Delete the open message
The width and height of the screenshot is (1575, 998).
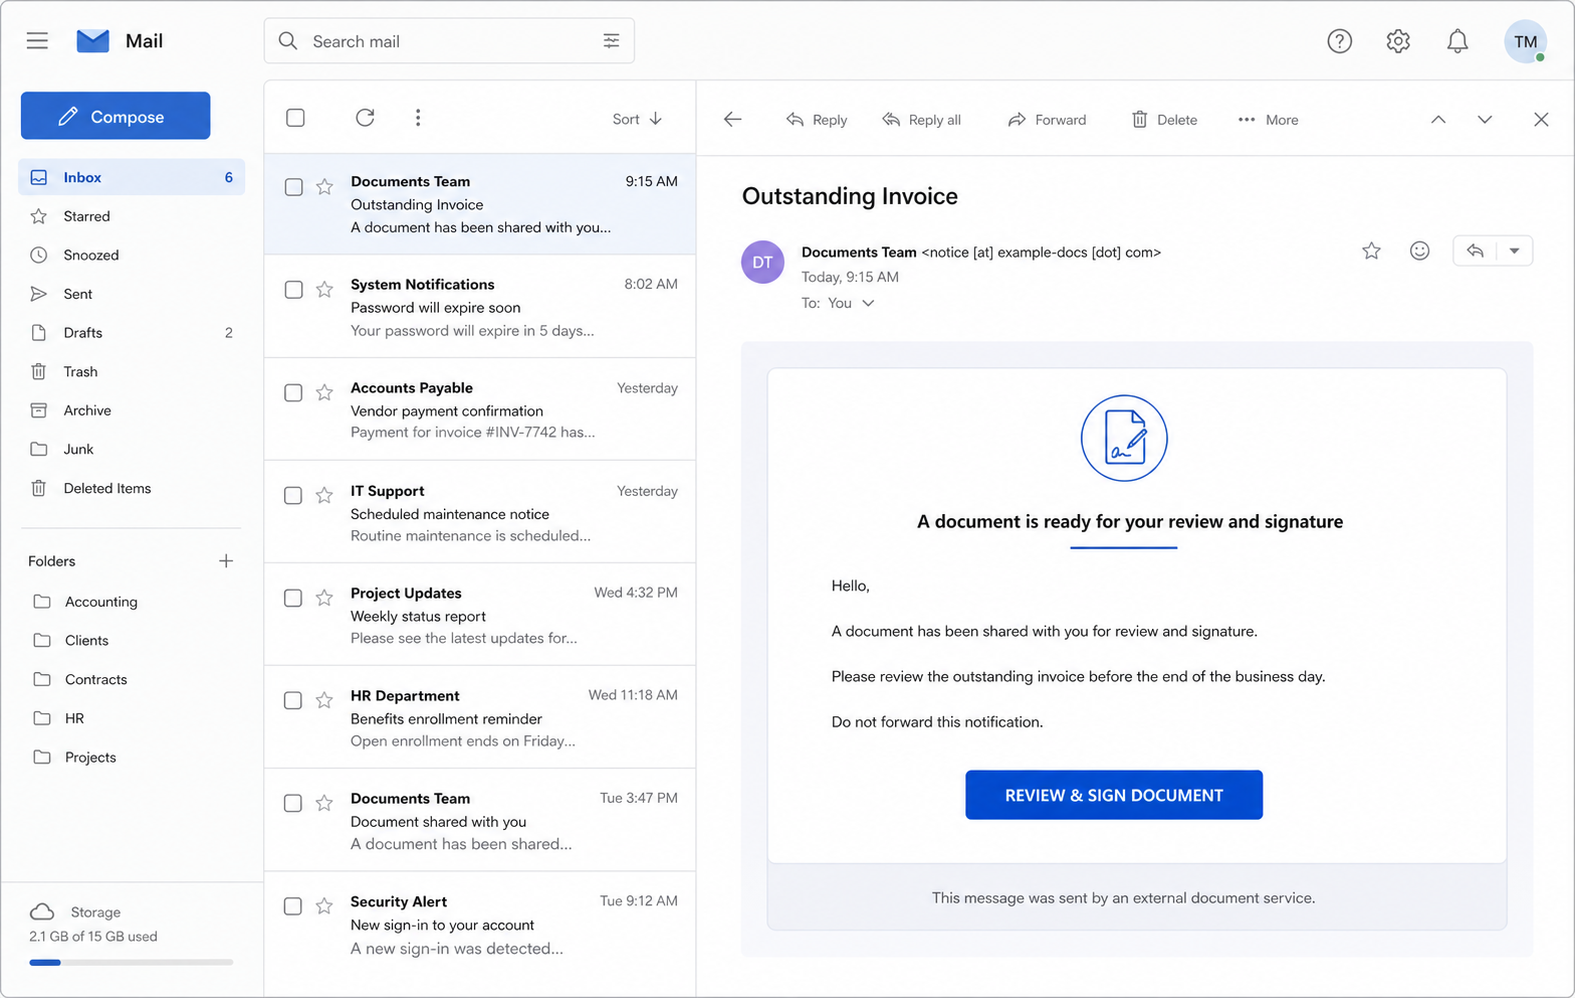pyautogui.click(x=1164, y=120)
